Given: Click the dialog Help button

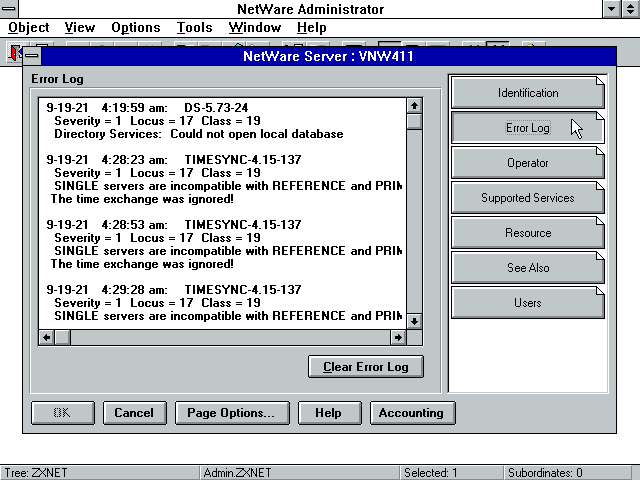Looking at the screenshot, I should [330, 413].
